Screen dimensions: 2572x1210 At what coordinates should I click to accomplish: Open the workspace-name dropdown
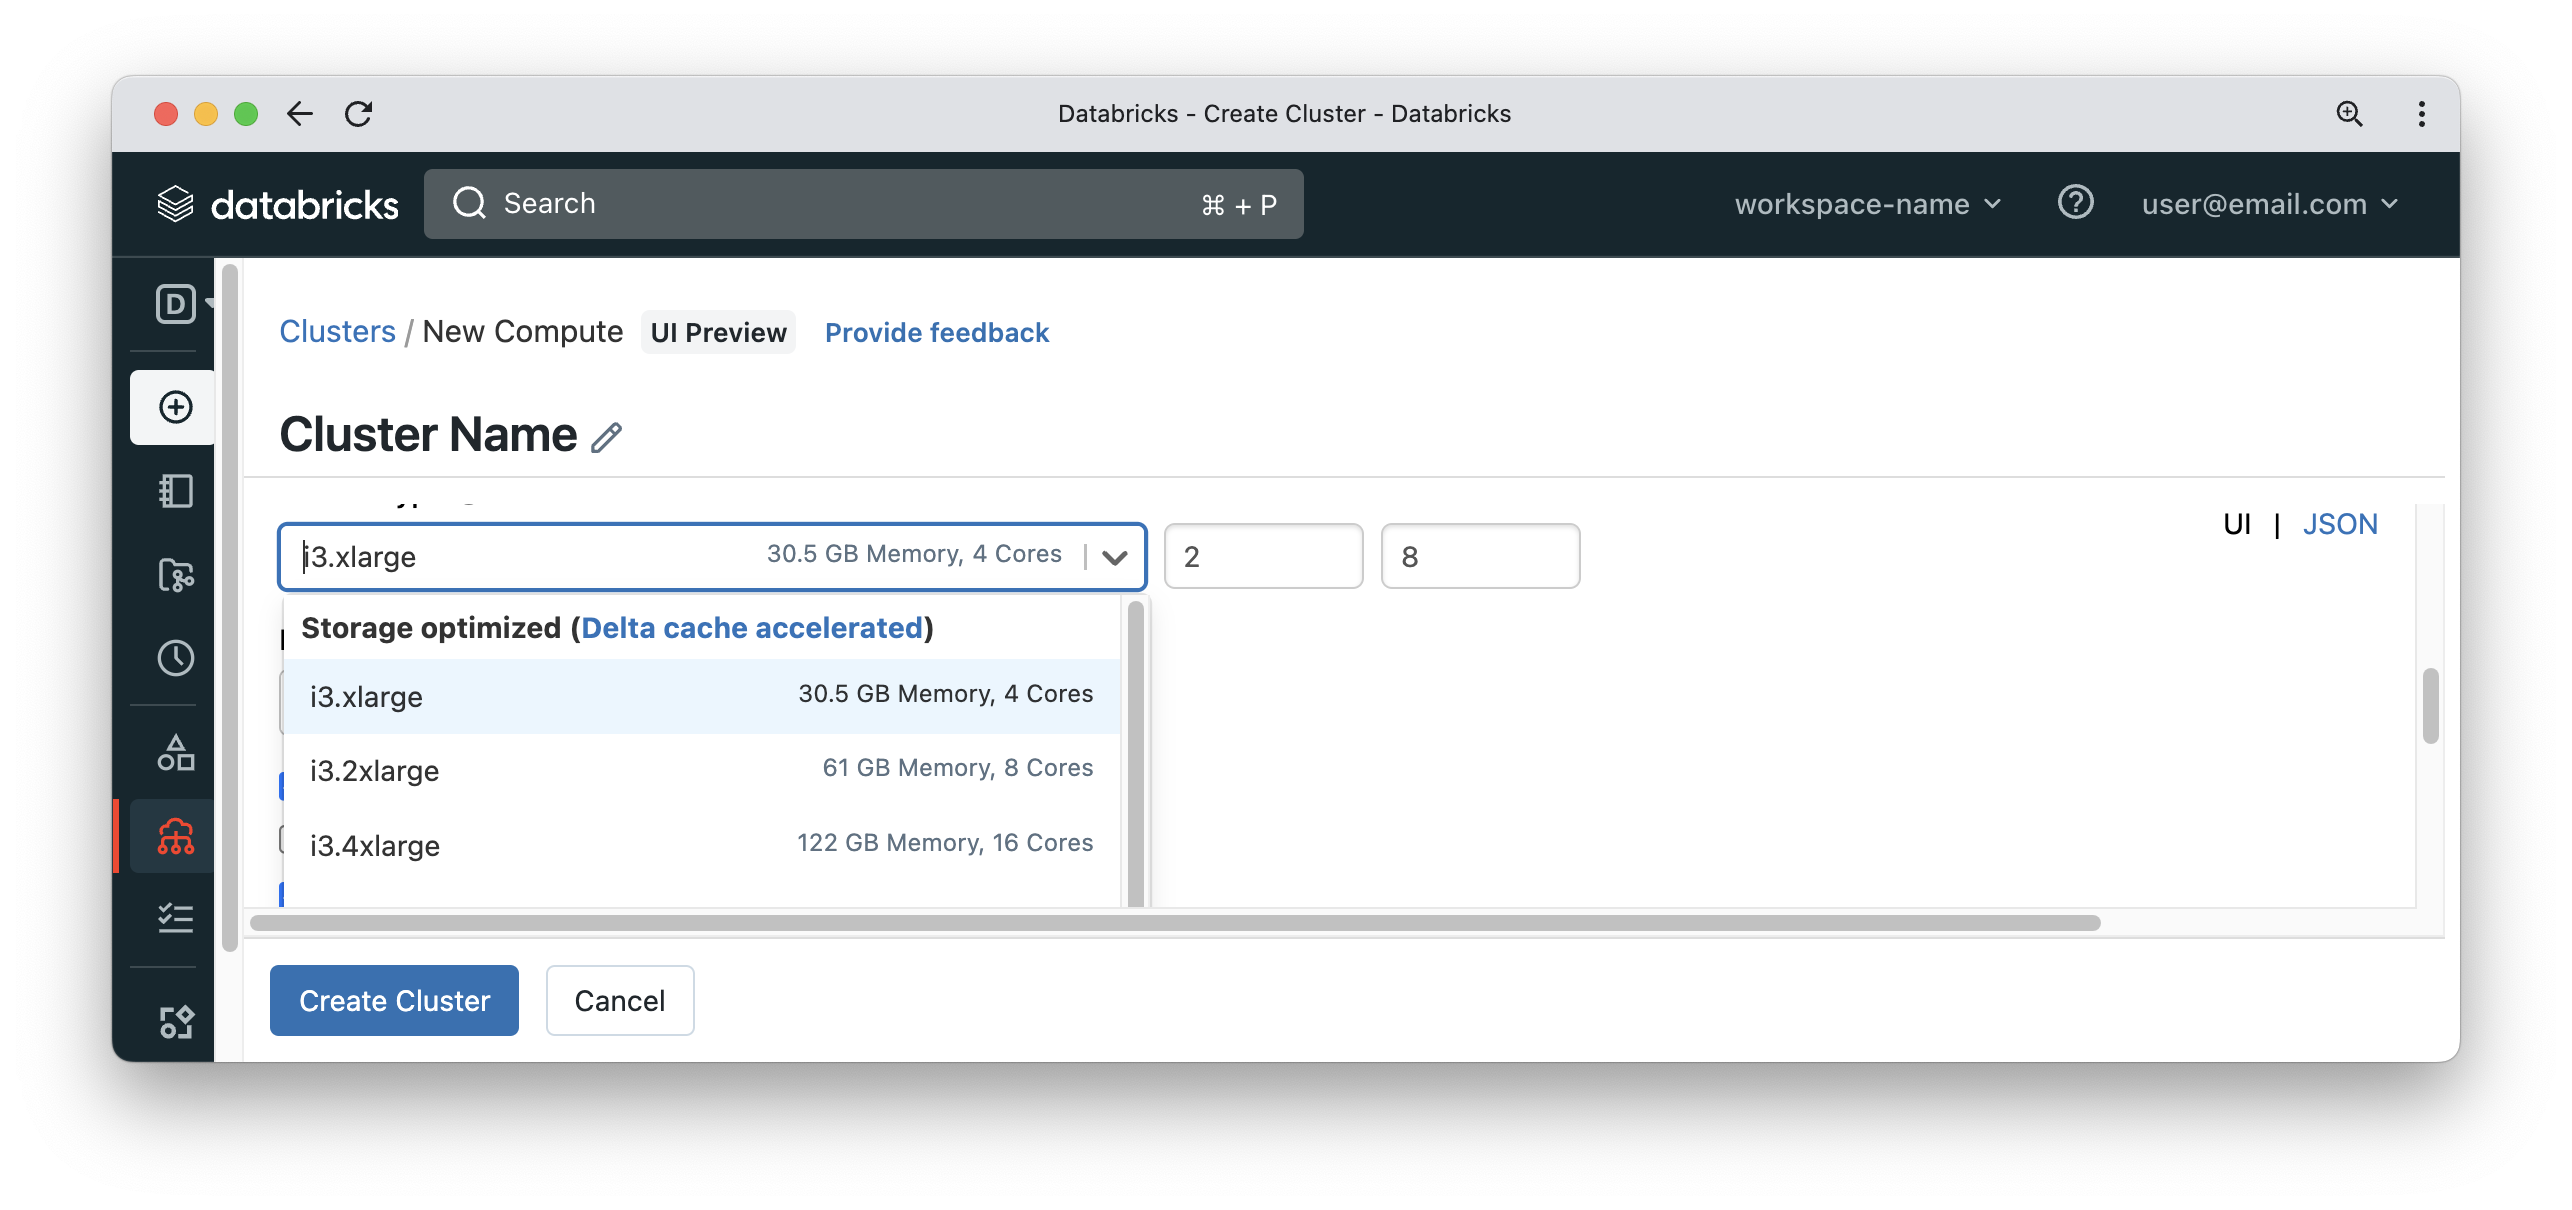click(x=1867, y=204)
